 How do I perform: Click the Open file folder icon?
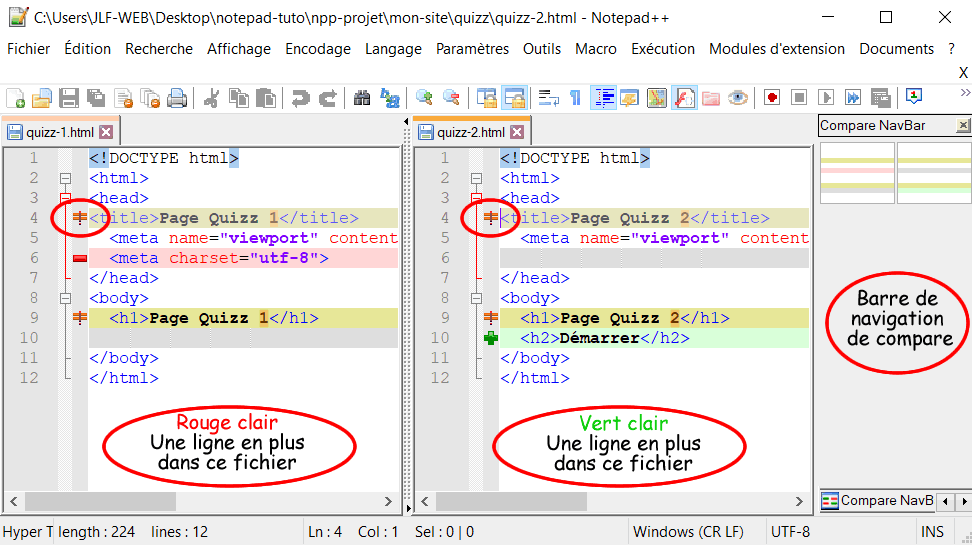(42, 98)
